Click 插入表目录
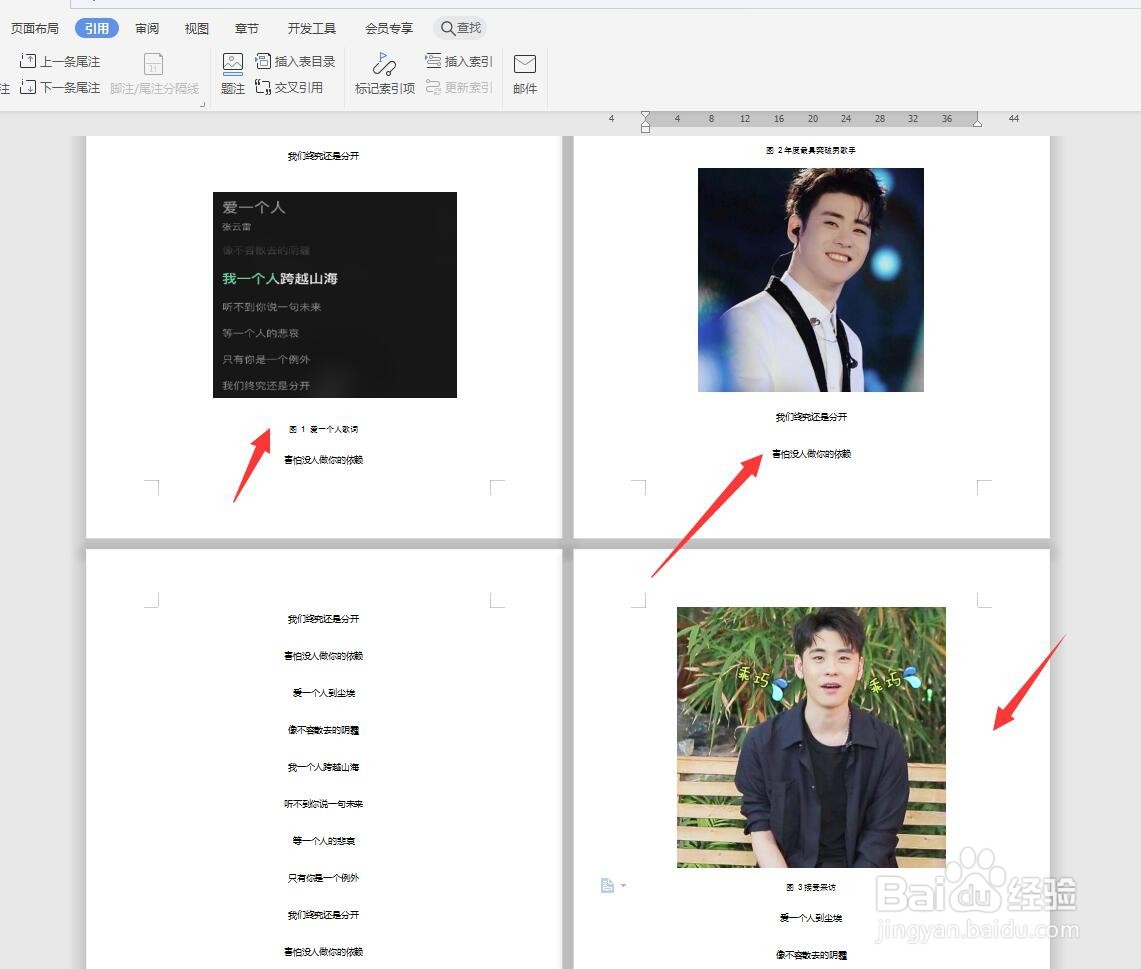Image resolution: width=1141 pixels, height=969 pixels. click(295, 61)
